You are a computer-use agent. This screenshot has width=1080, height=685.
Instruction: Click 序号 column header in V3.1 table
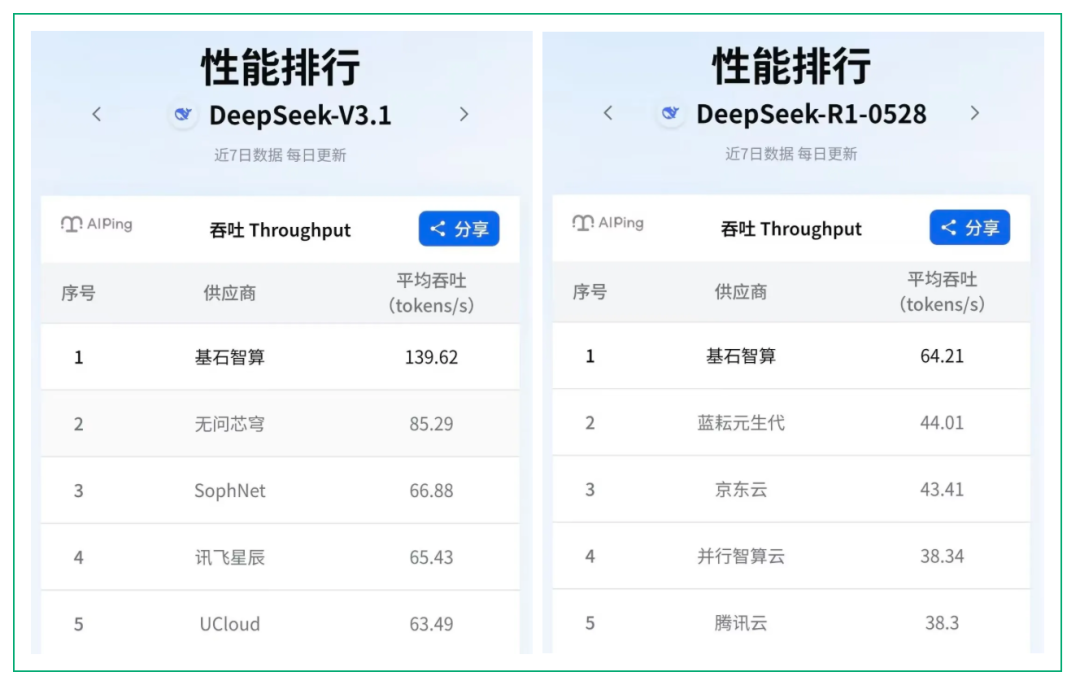[x=78, y=293]
